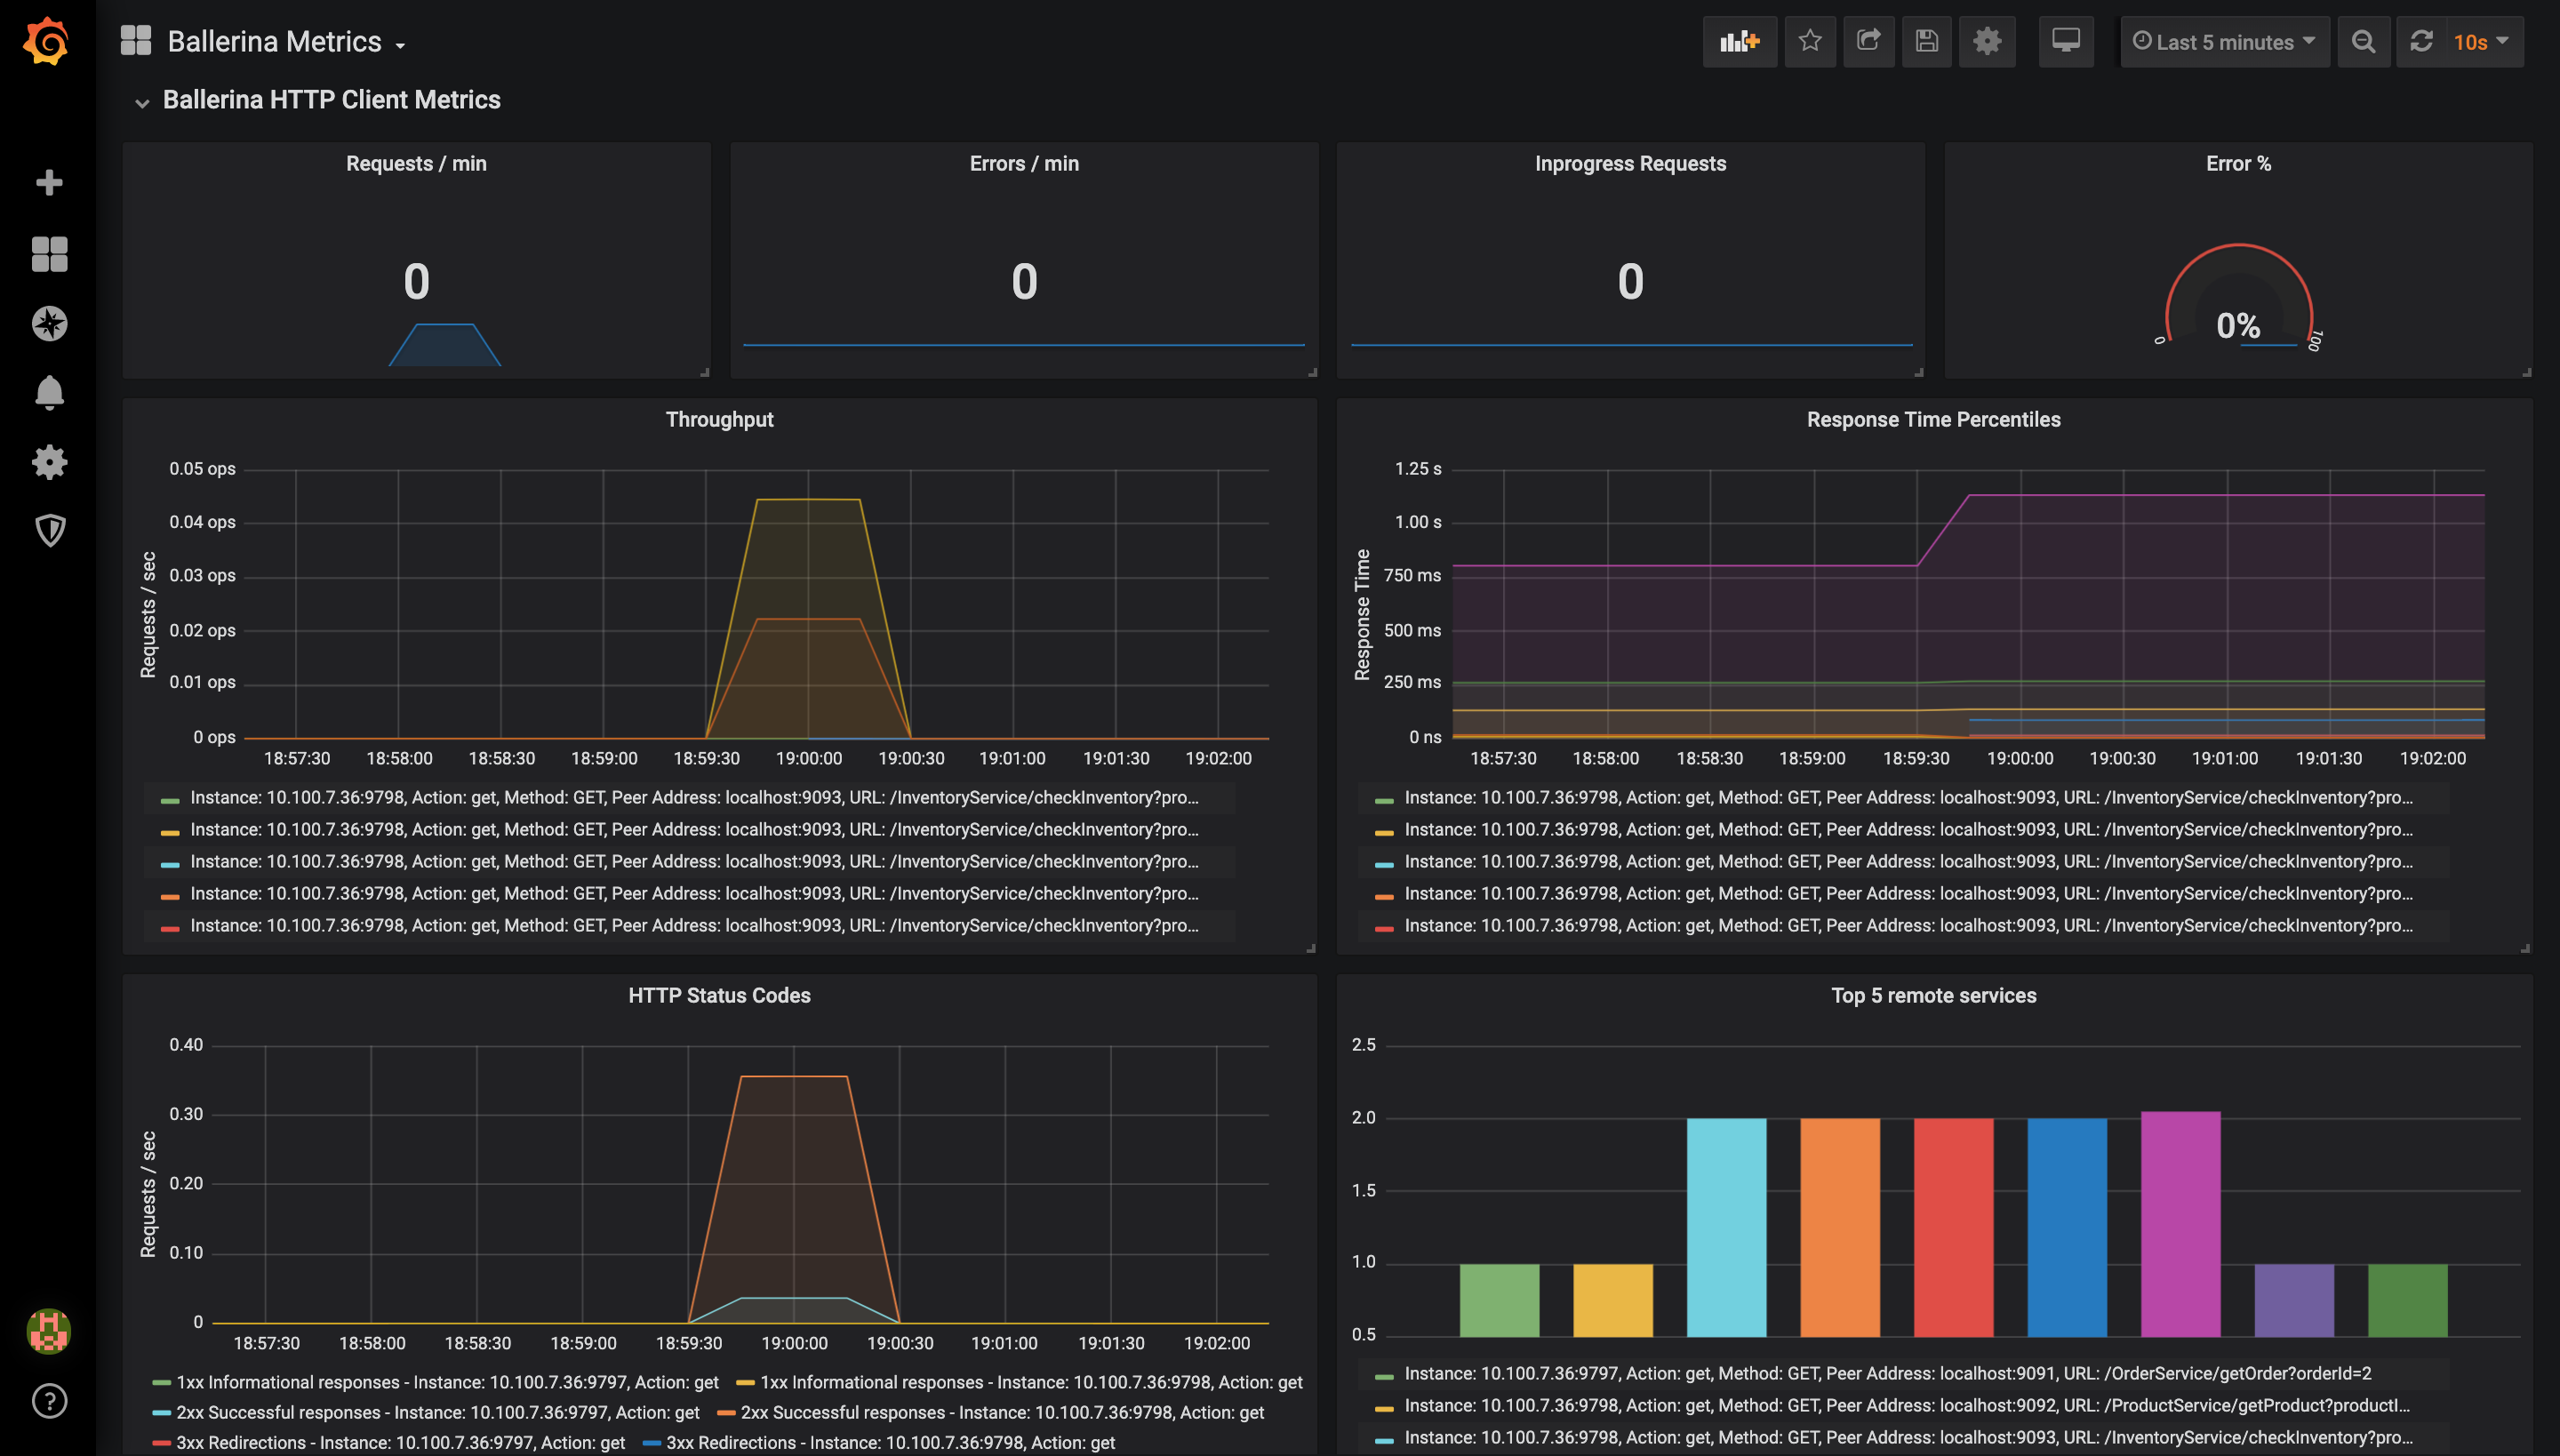Save the dashboard with disk icon
Screen dimensions: 2560x1456
click(x=1926, y=41)
